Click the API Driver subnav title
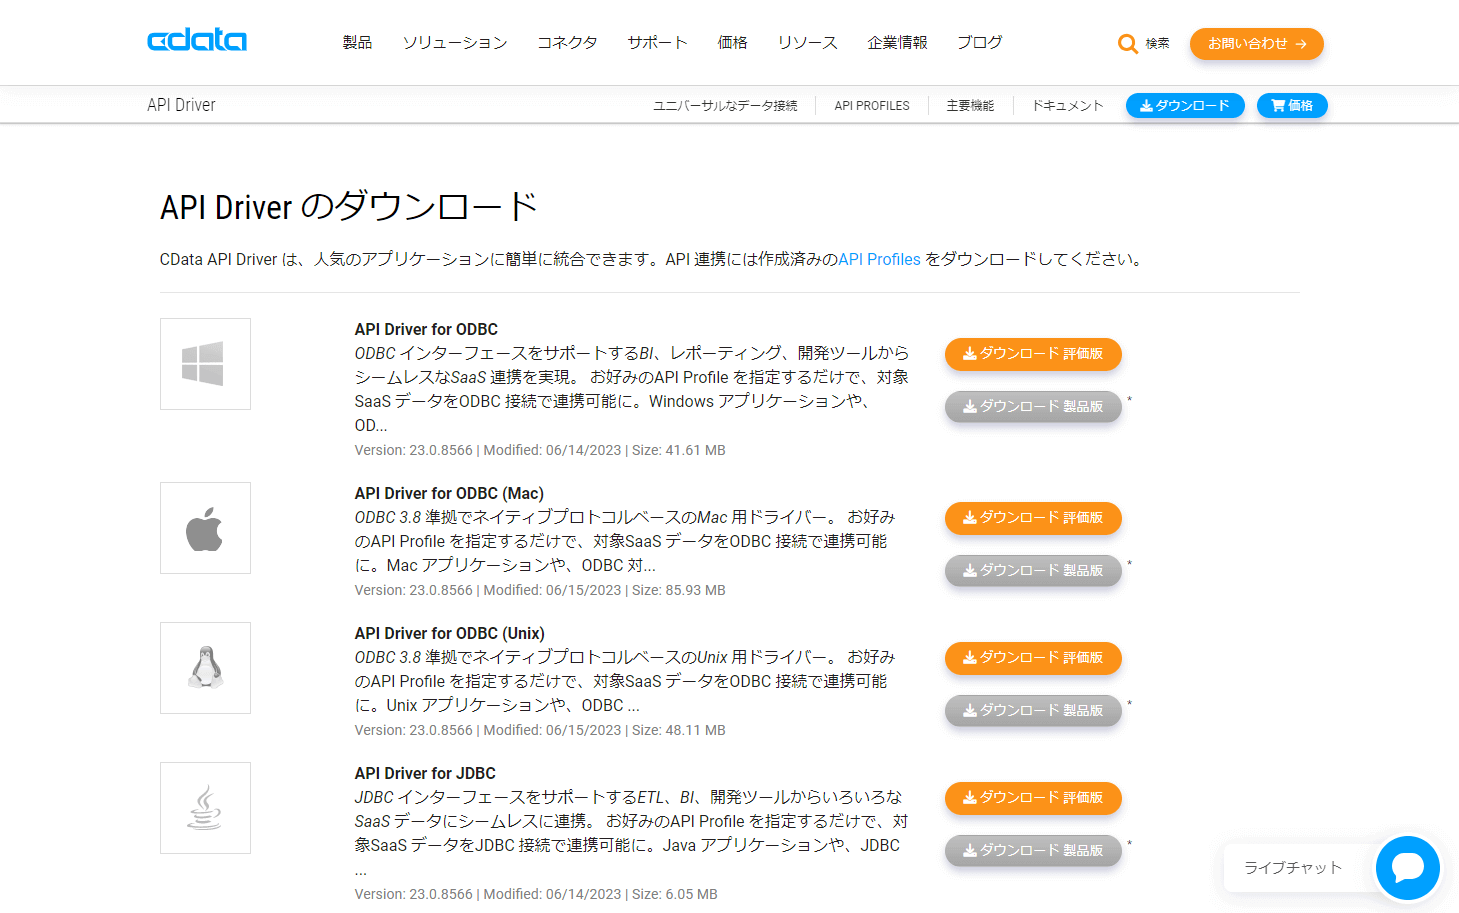This screenshot has width=1459, height=913. pos(181,105)
